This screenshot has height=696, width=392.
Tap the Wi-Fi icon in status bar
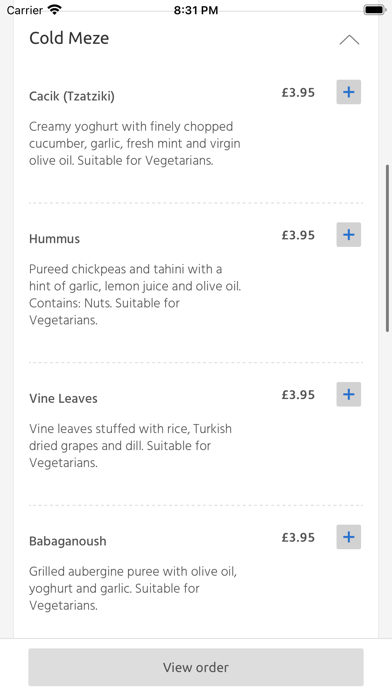point(55,9)
